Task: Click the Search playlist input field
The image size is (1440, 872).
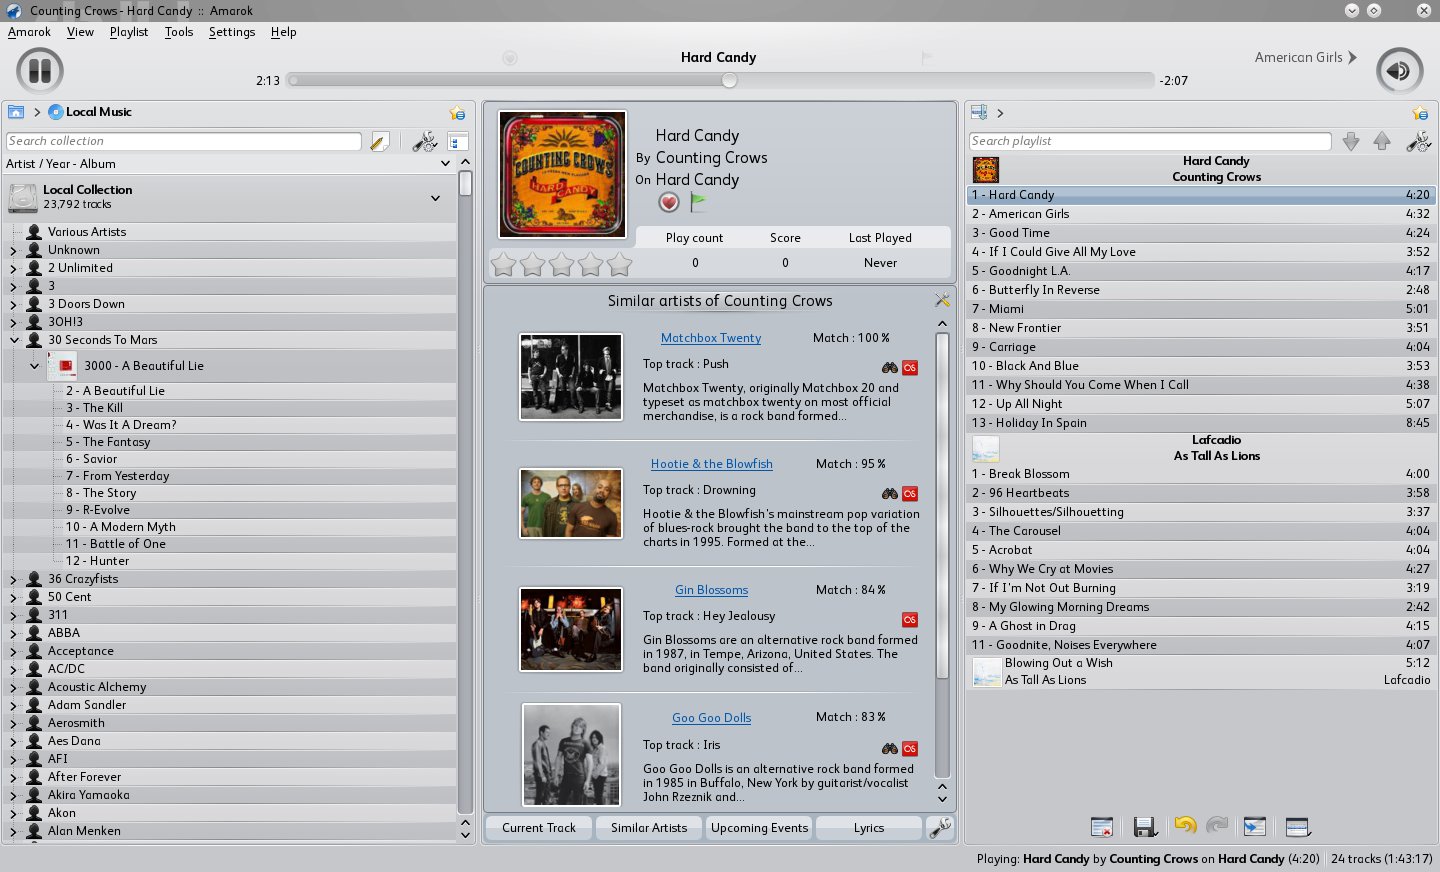Action: pos(1150,140)
